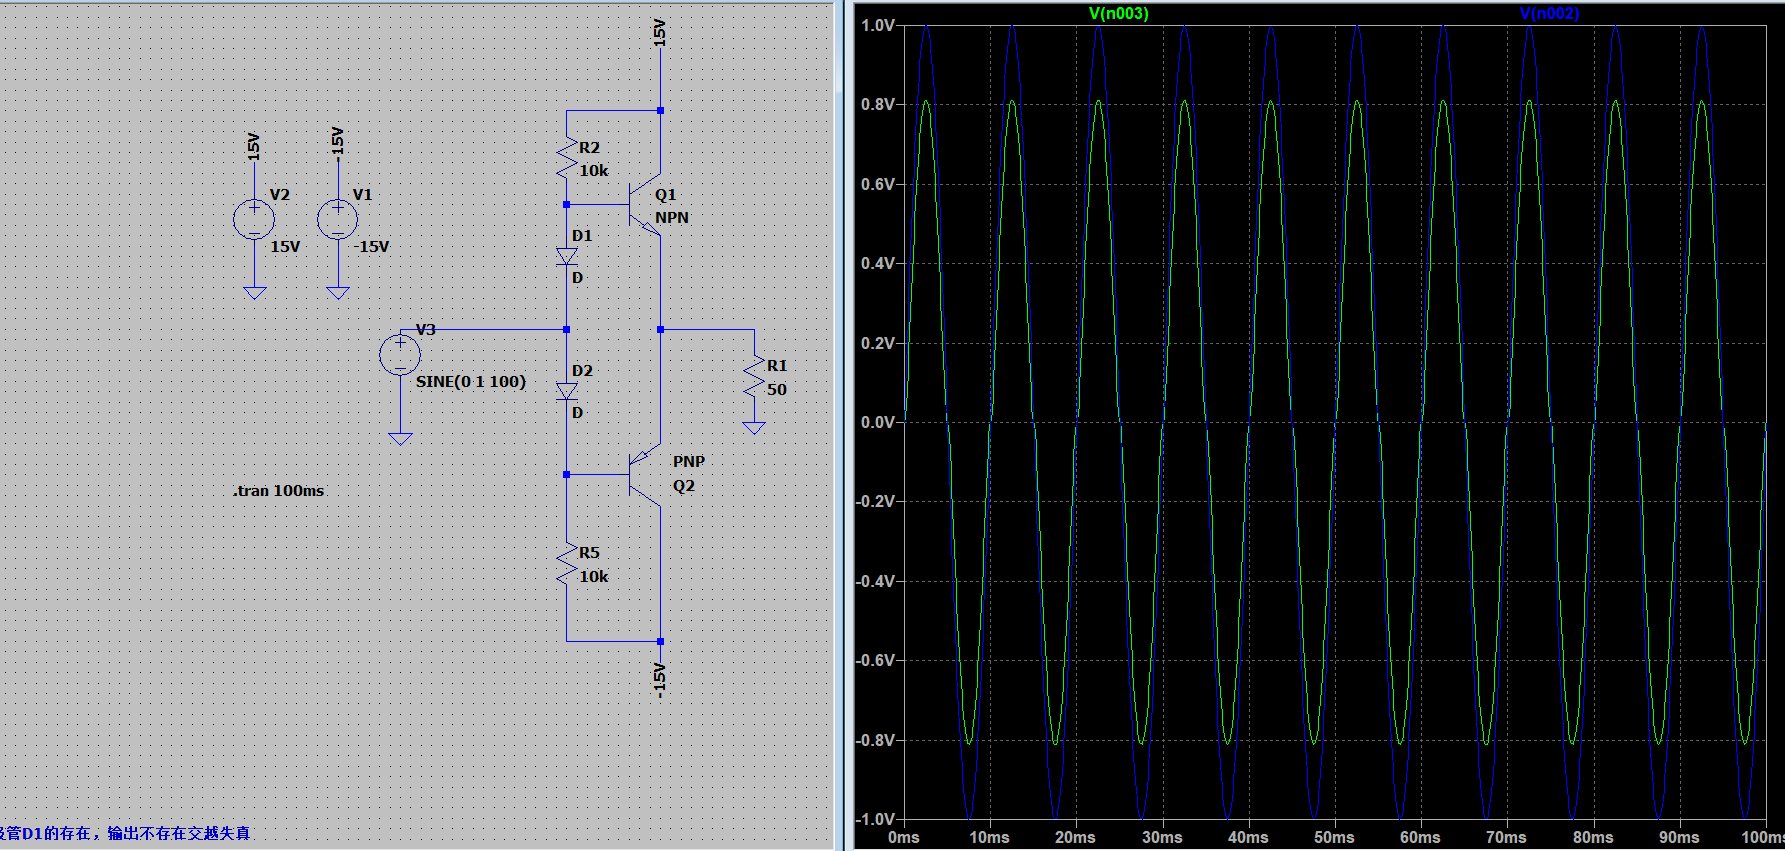Click the -0.4V vertical axis label
This screenshot has width=1785, height=851.
(875, 581)
